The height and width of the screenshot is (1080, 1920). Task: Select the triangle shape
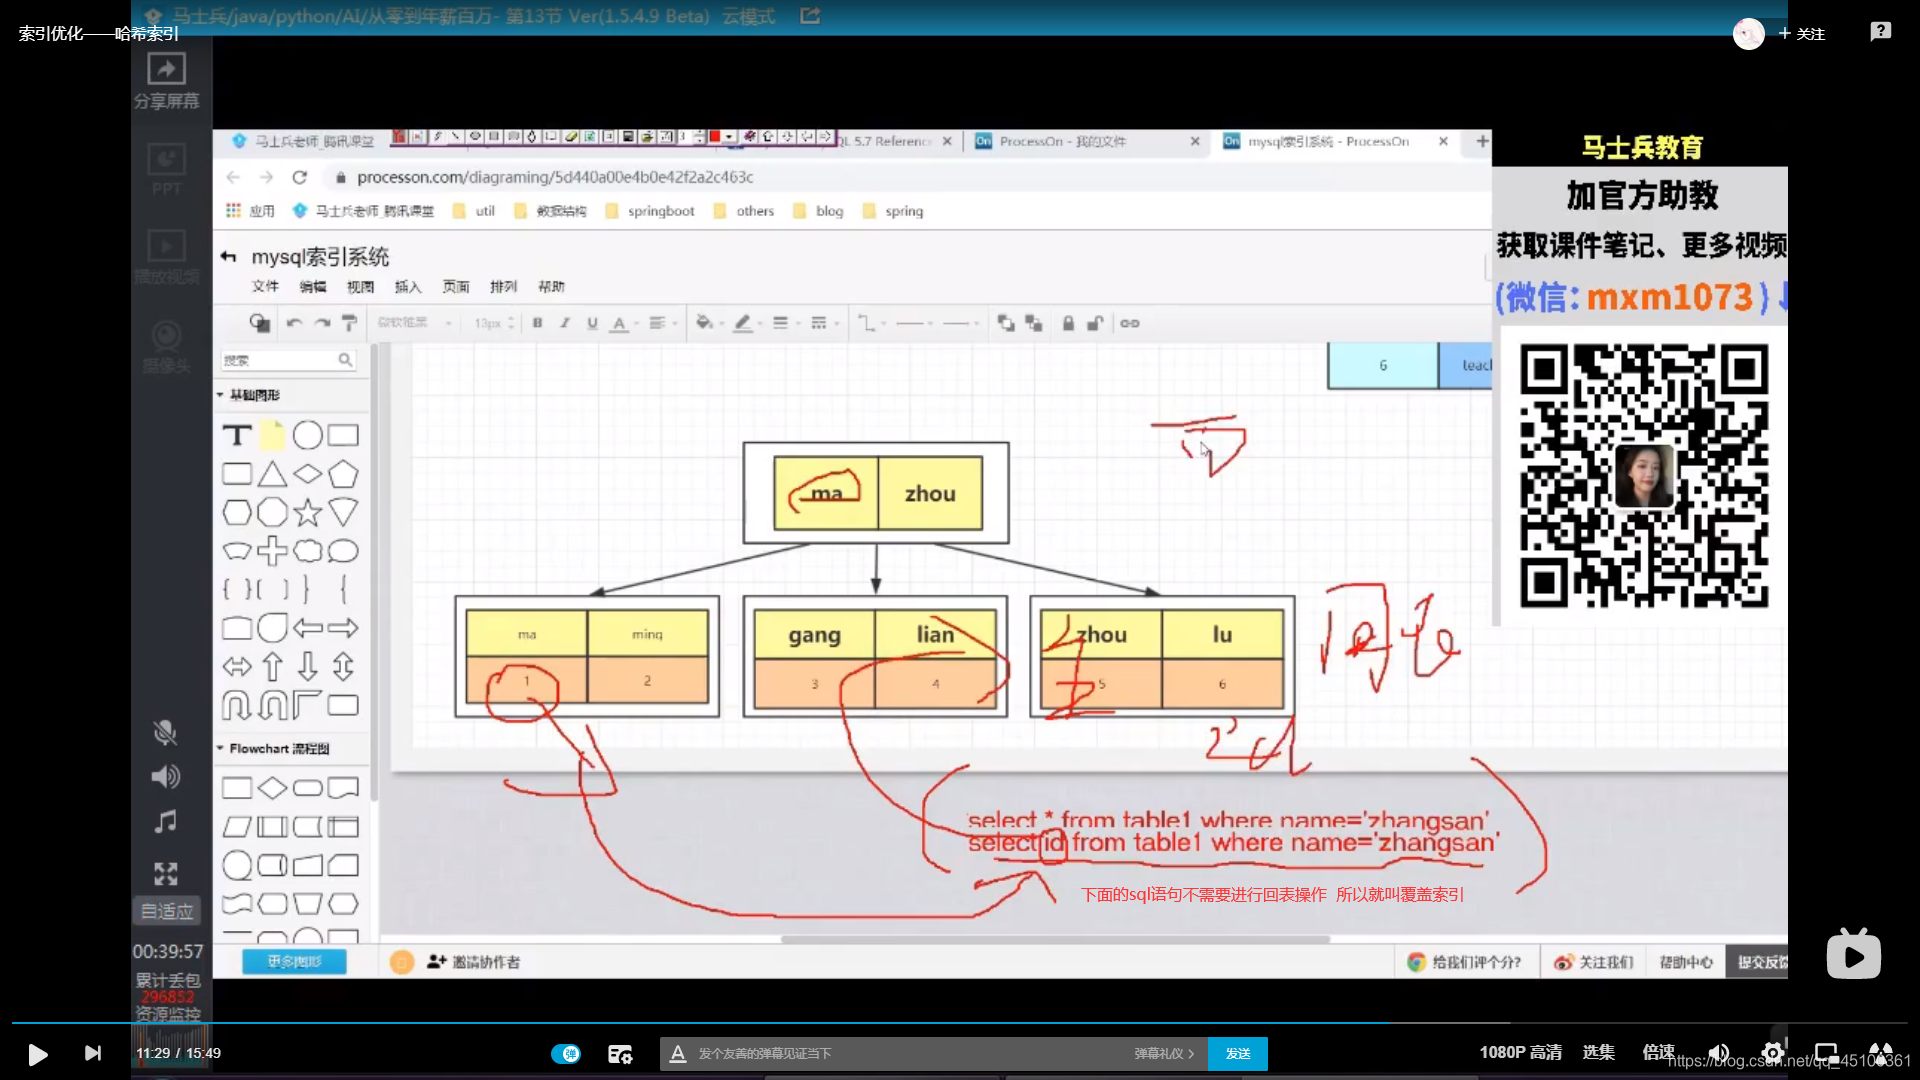[272, 474]
